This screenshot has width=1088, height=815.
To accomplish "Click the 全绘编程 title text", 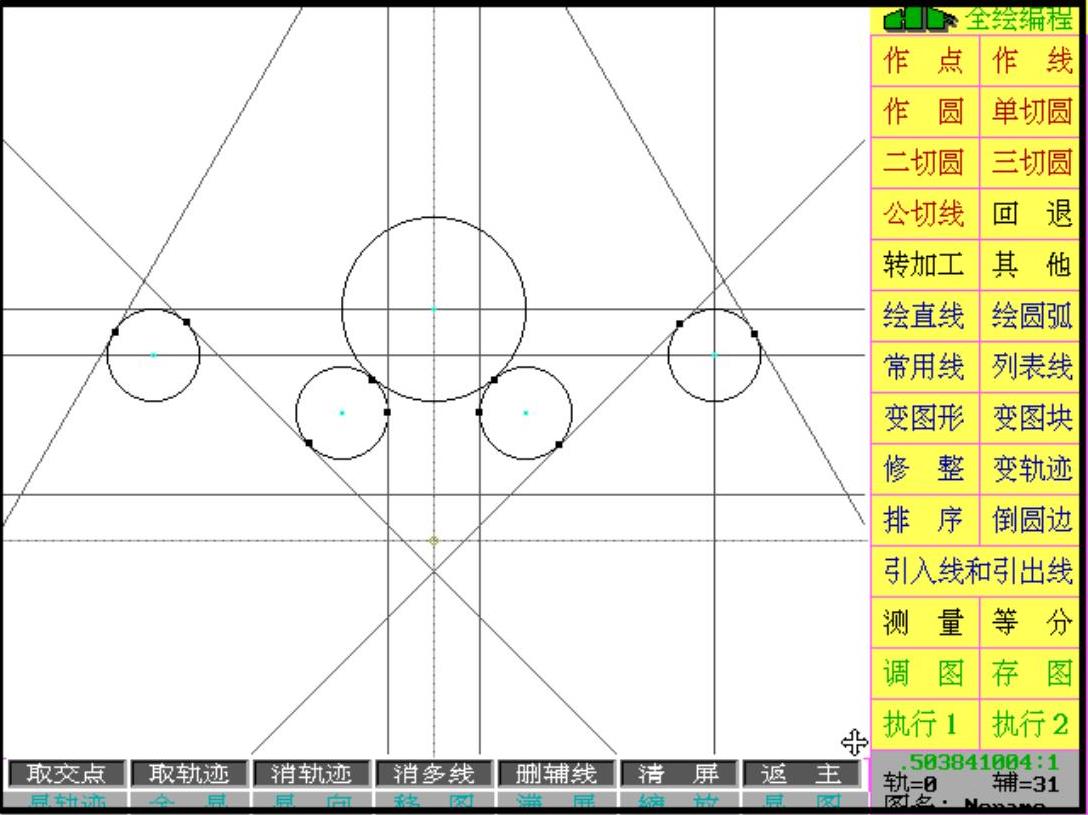I will 1020,19.
